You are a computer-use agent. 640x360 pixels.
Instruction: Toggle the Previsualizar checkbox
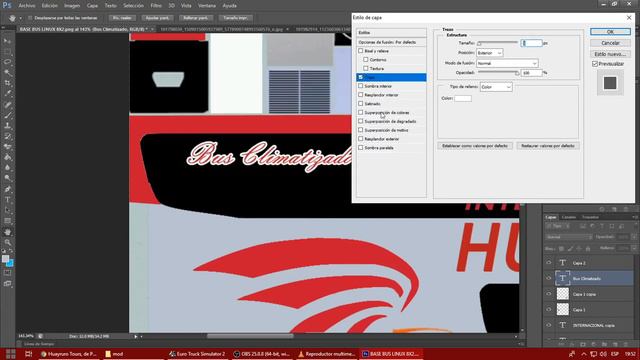pos(595,64)
